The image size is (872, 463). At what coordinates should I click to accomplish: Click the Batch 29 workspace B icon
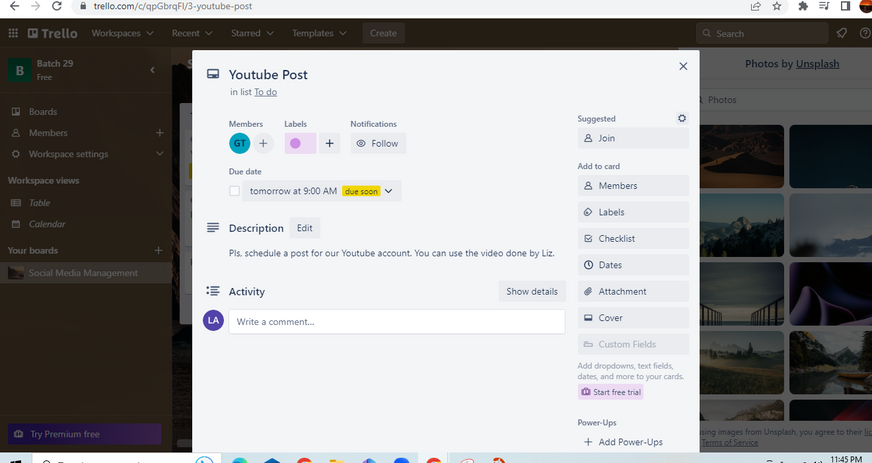pos(19,70)
